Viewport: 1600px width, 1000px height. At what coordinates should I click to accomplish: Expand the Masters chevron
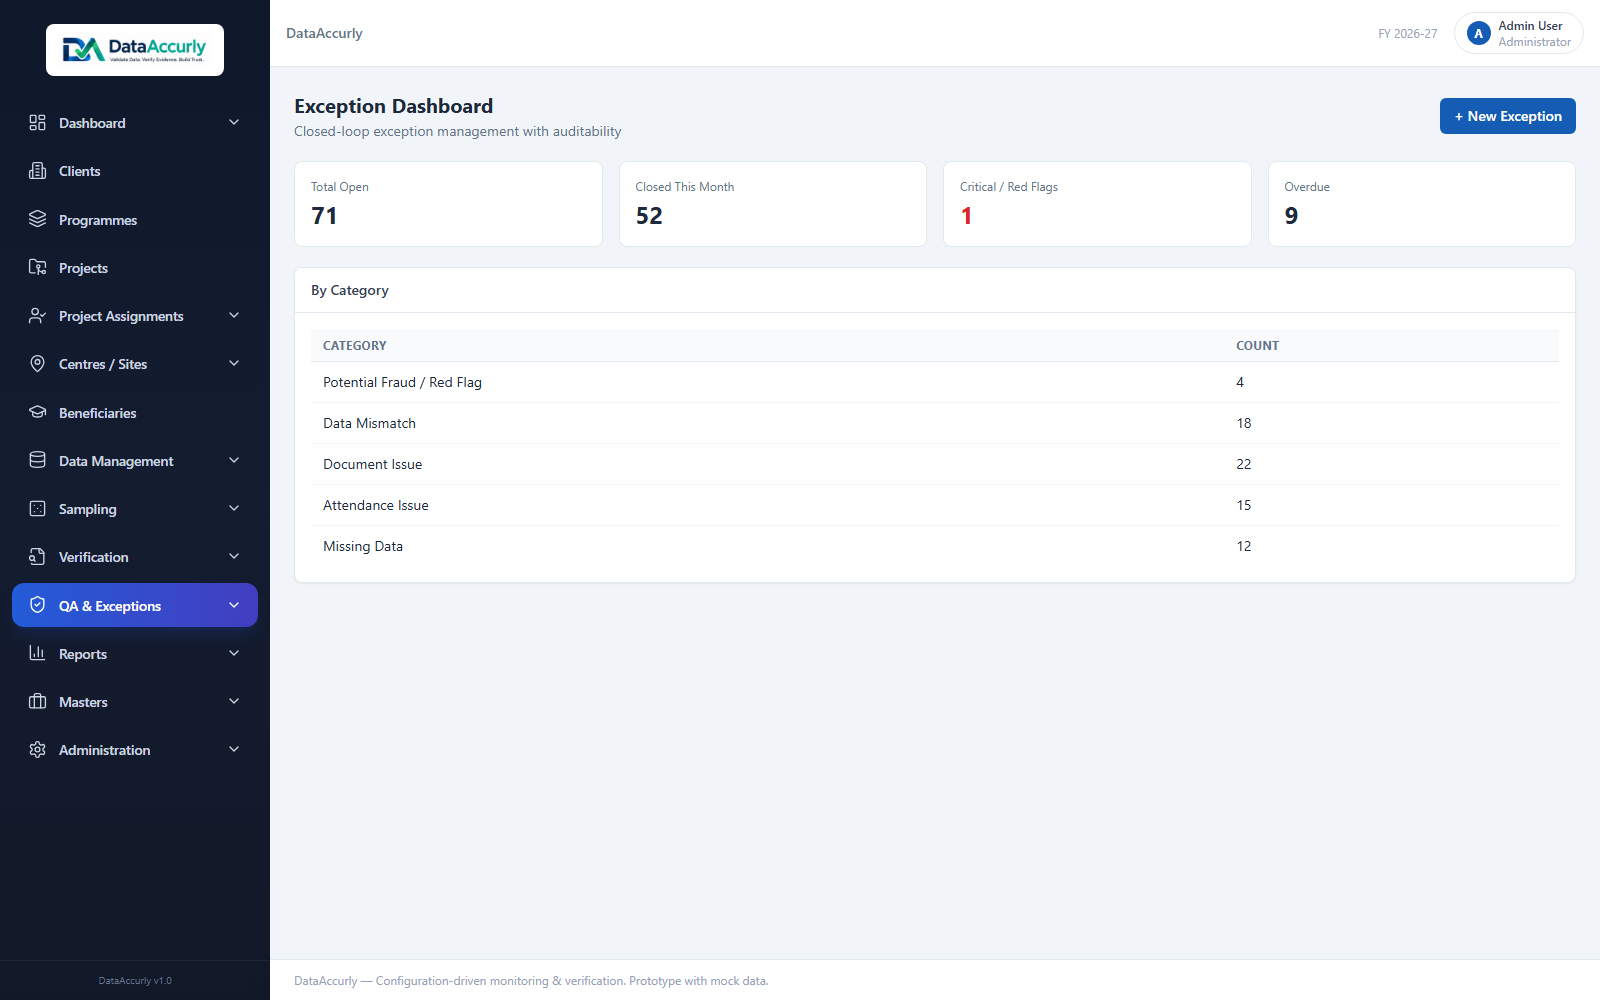(234, 701)
